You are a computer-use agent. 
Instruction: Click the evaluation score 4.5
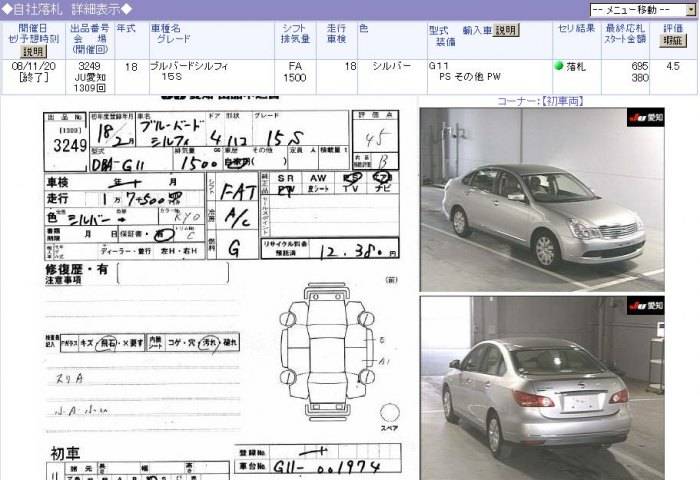point(672,66)
